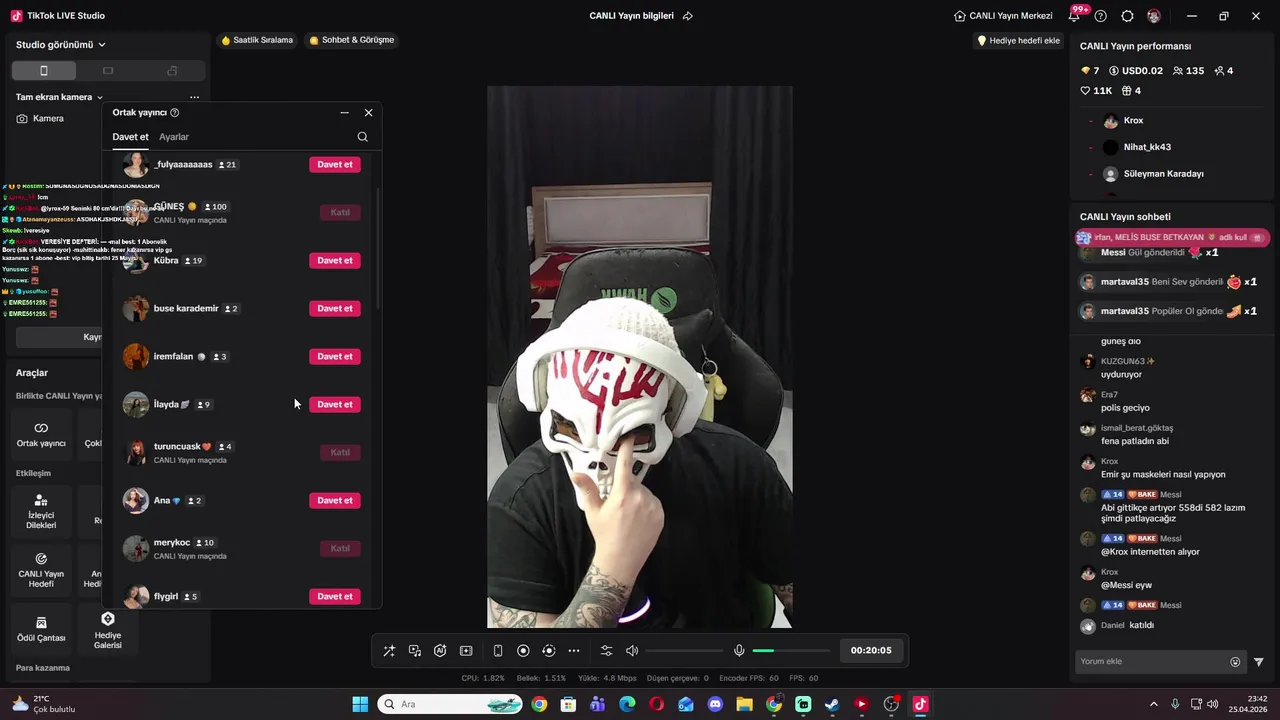
Task: Open the CANLI Yayın Hedefi tool
Action: pos(41,570)
